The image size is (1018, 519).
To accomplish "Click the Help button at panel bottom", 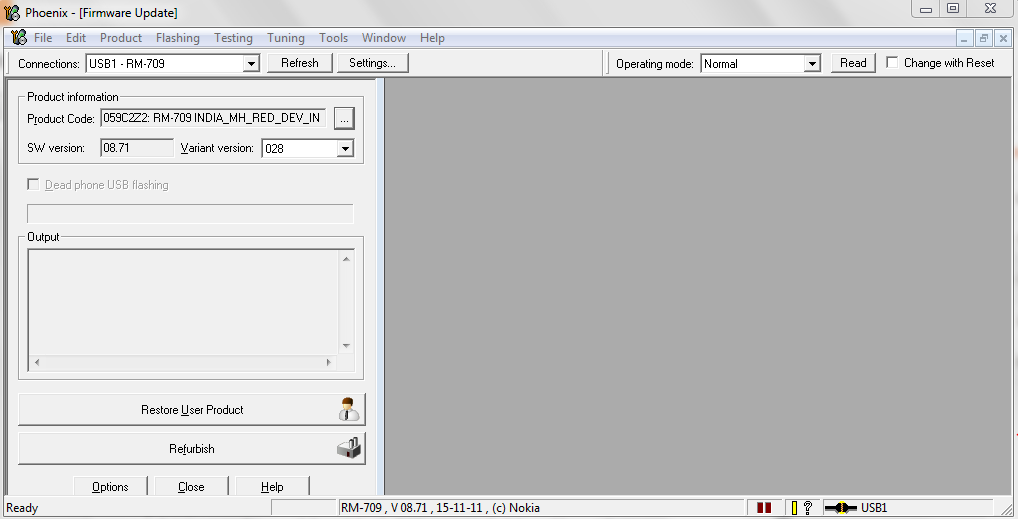I will [x=272, y=486].
